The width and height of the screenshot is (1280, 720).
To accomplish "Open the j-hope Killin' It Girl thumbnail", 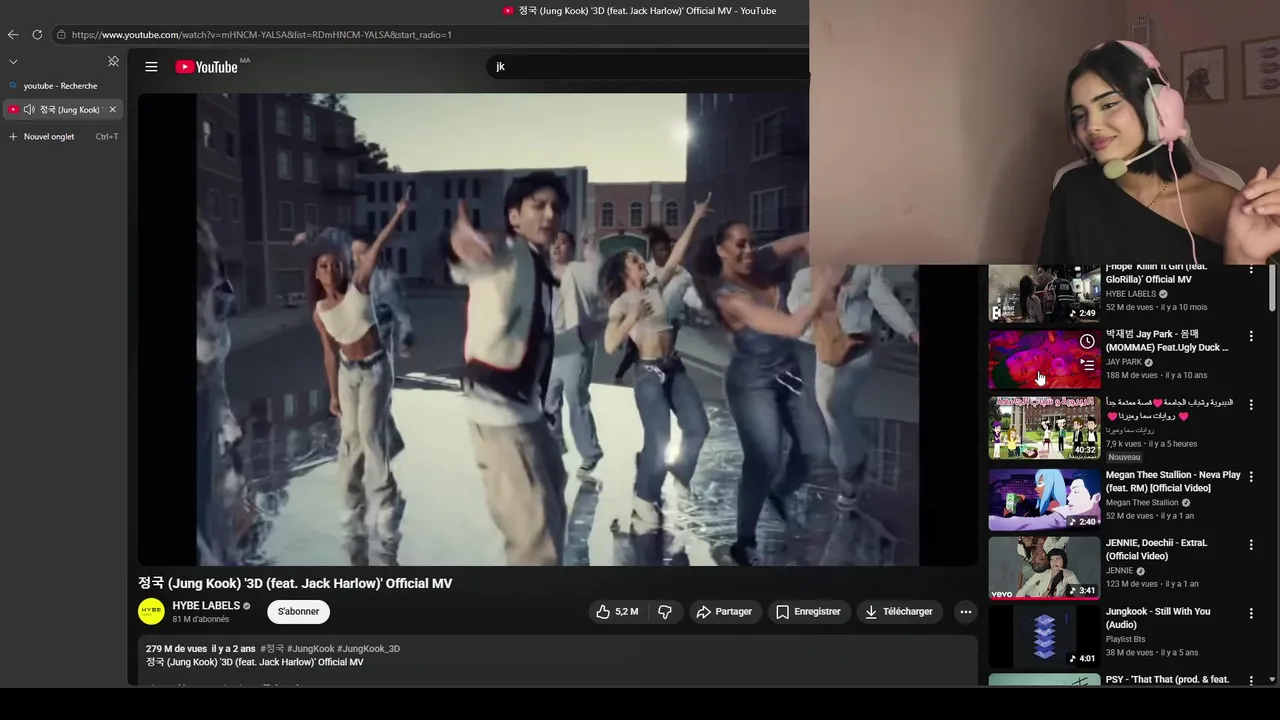I will point(1044,293).
